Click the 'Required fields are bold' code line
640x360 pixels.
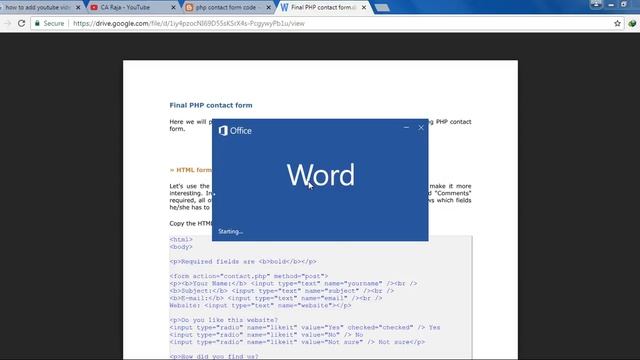(x=243, y=262)
